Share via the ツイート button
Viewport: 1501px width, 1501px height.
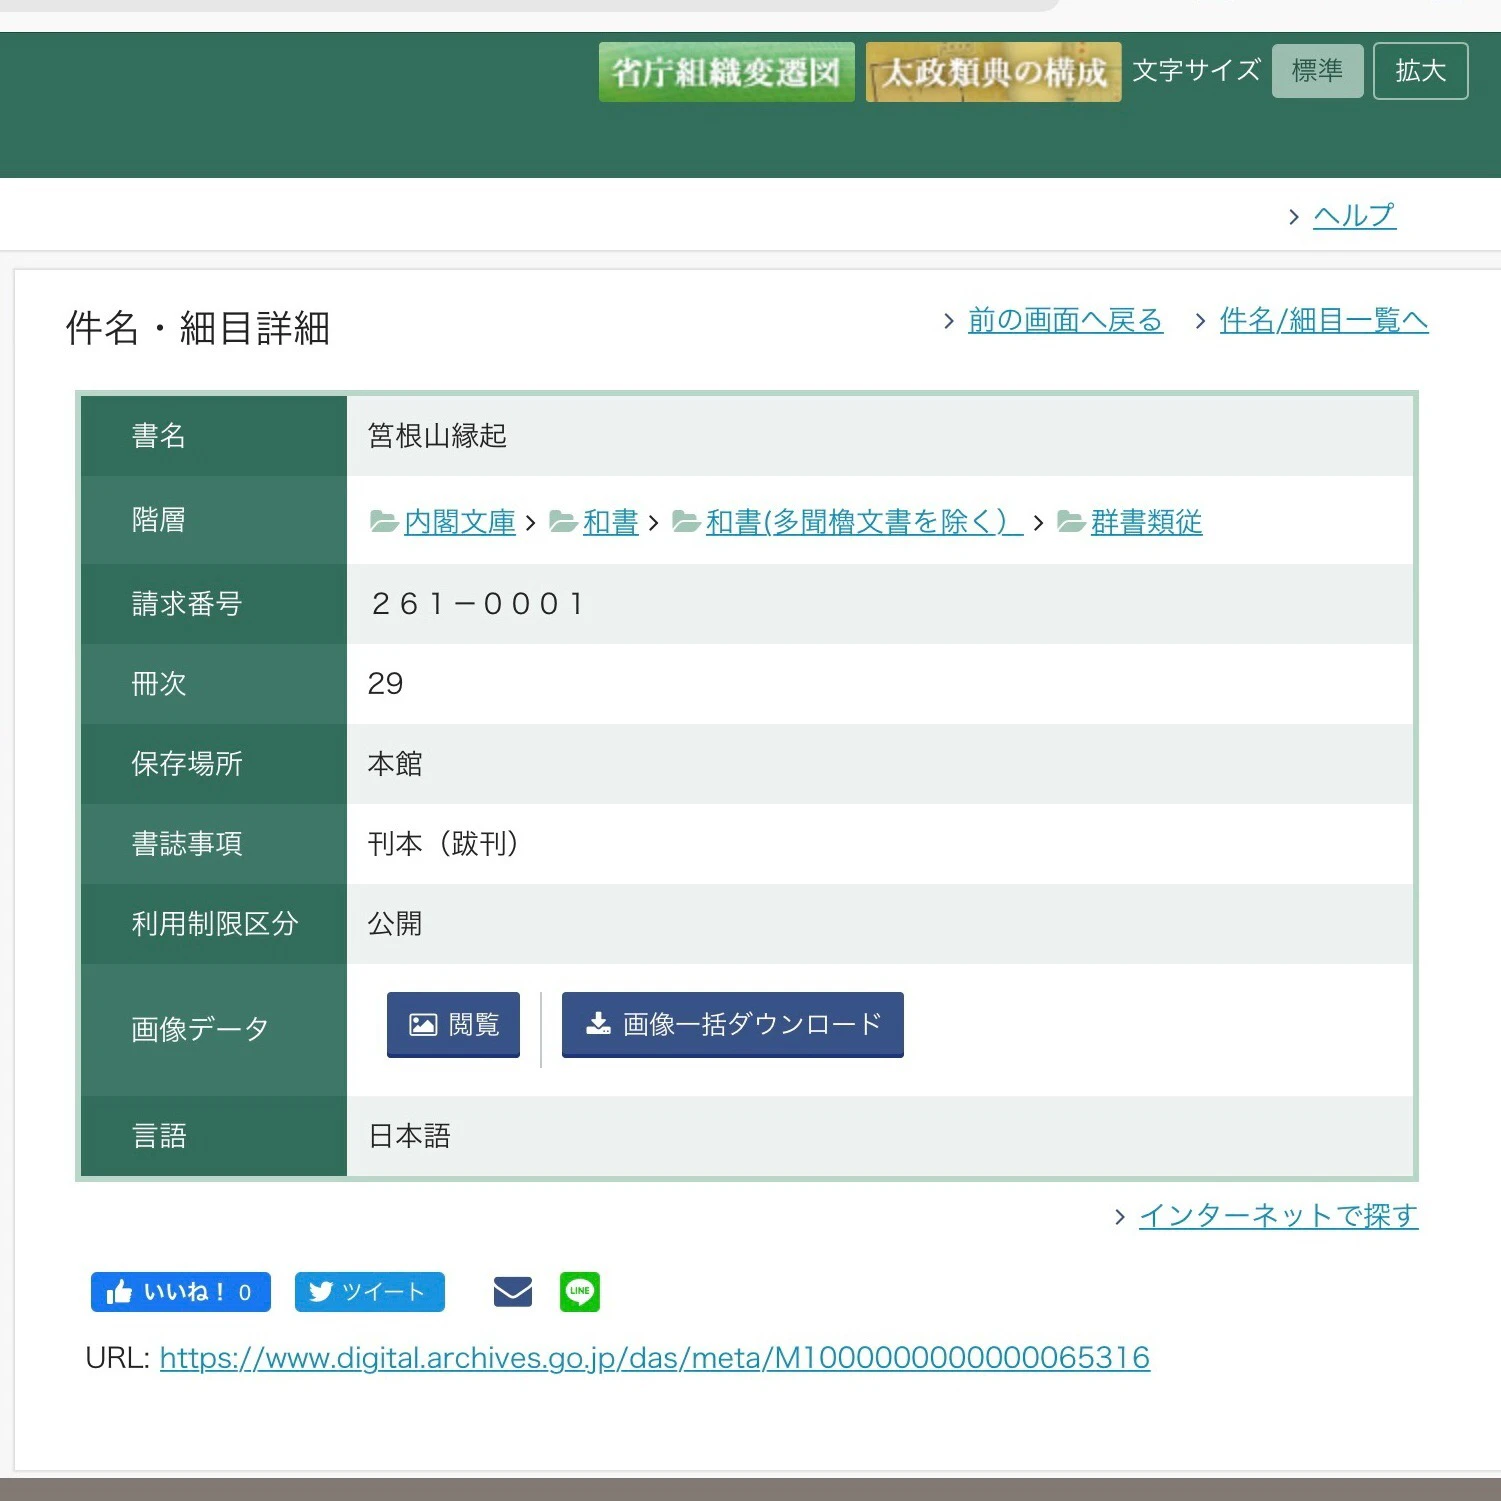pos(370,1292)
